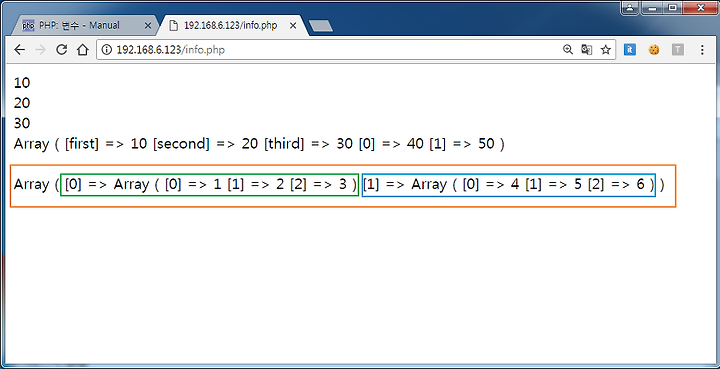Bookmark this page with the star
Viewport: 720px width, 369px height.
[x=606, y=50]
